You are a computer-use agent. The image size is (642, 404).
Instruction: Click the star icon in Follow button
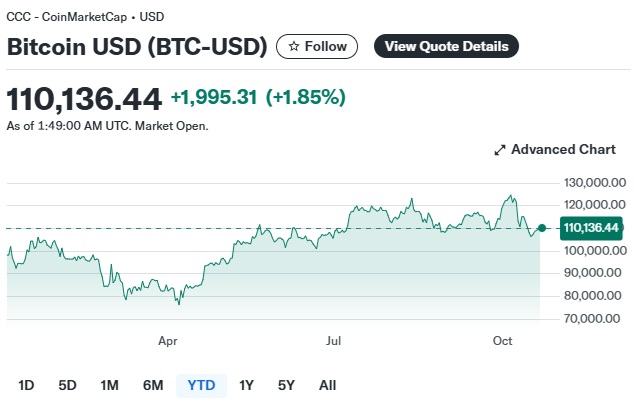point(294,46)
